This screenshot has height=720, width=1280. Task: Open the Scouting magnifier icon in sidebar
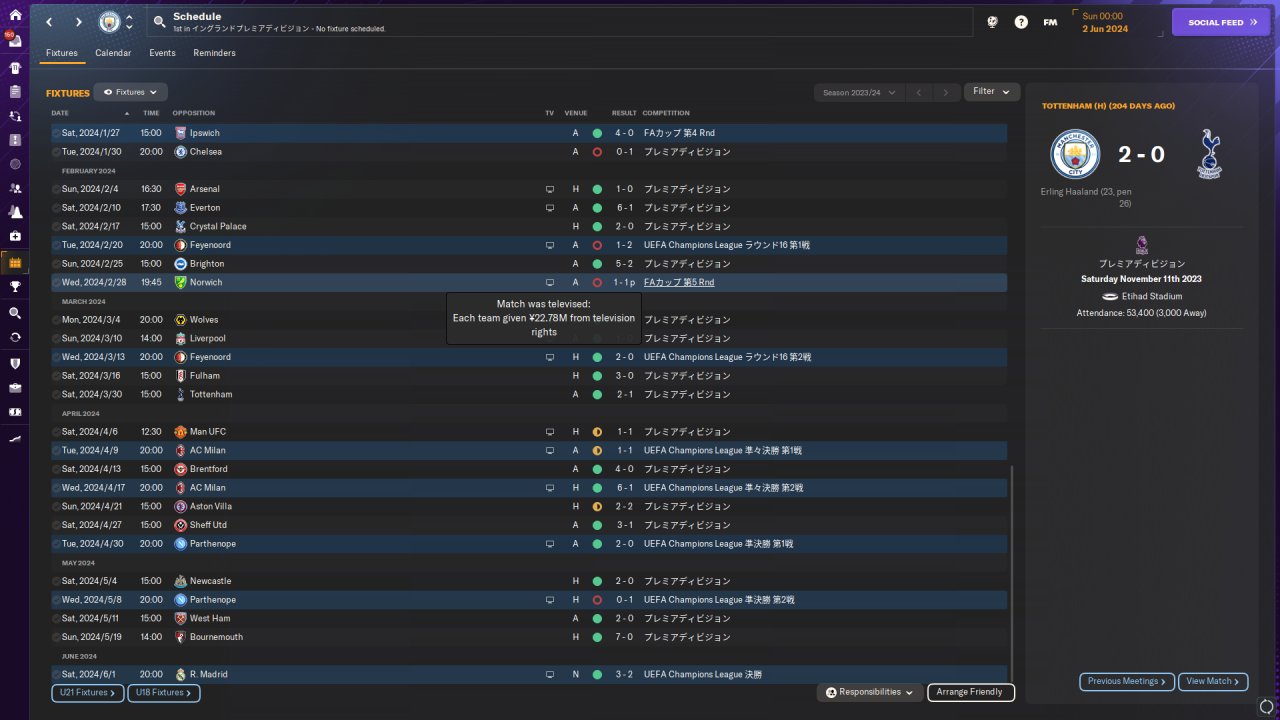pyautogui.click(x=15, y=313)
